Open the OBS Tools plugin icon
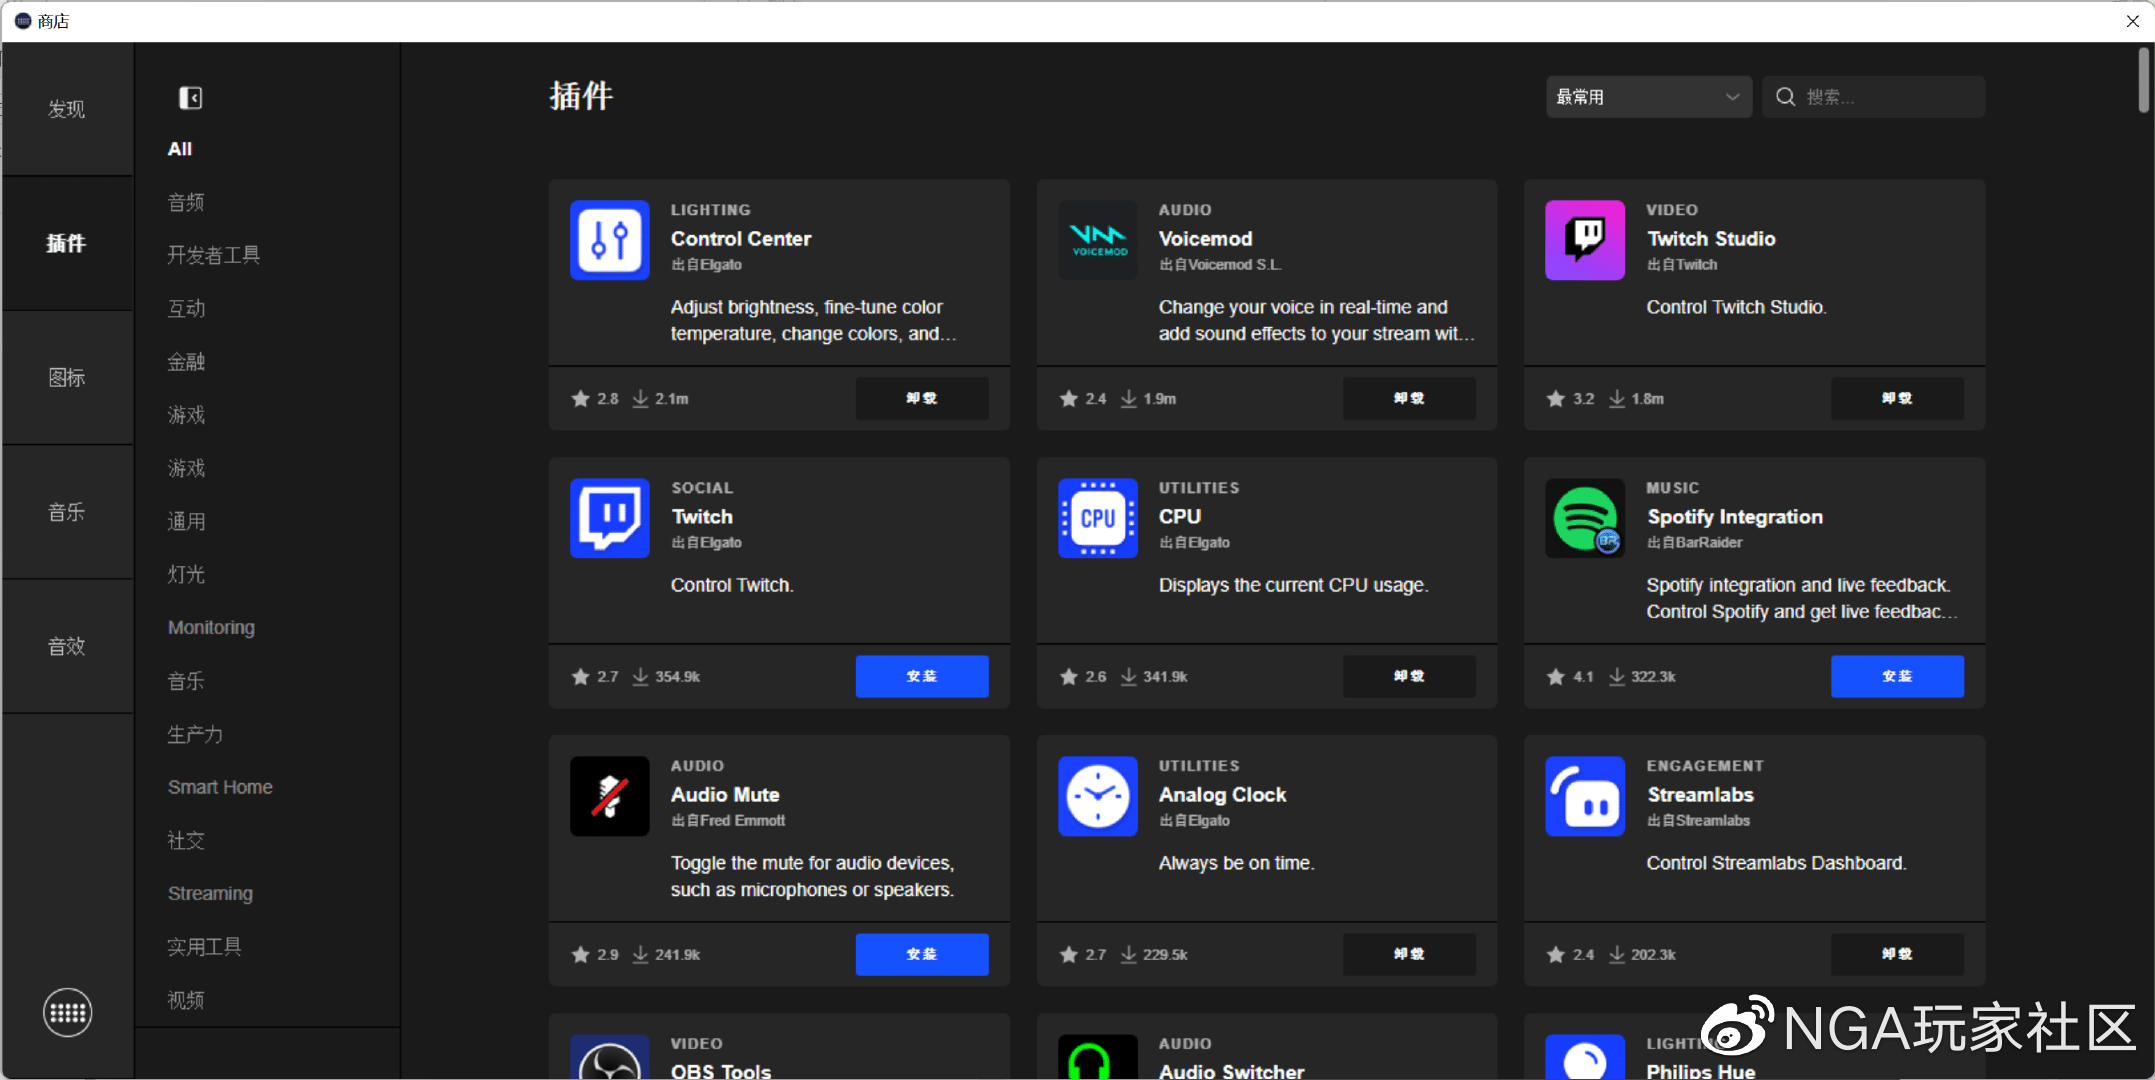 coord(610,1057)
